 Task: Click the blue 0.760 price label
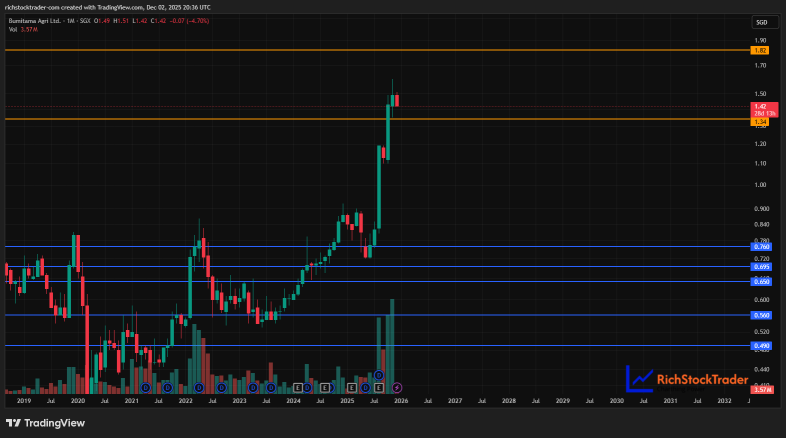(x=761, y=247)
